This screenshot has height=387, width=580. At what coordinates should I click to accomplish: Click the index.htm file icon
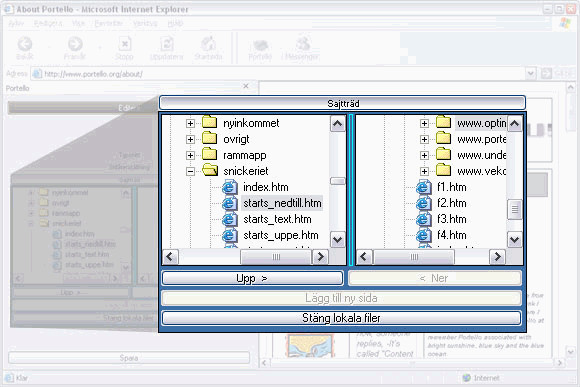coord(230,187)
